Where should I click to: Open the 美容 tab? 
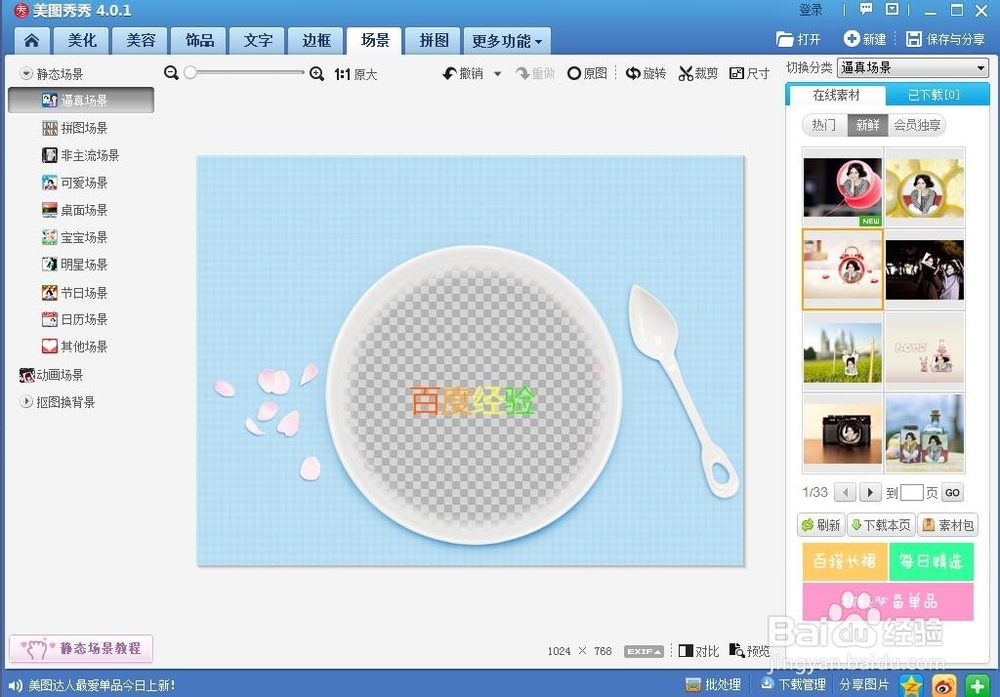coord(141,41)
